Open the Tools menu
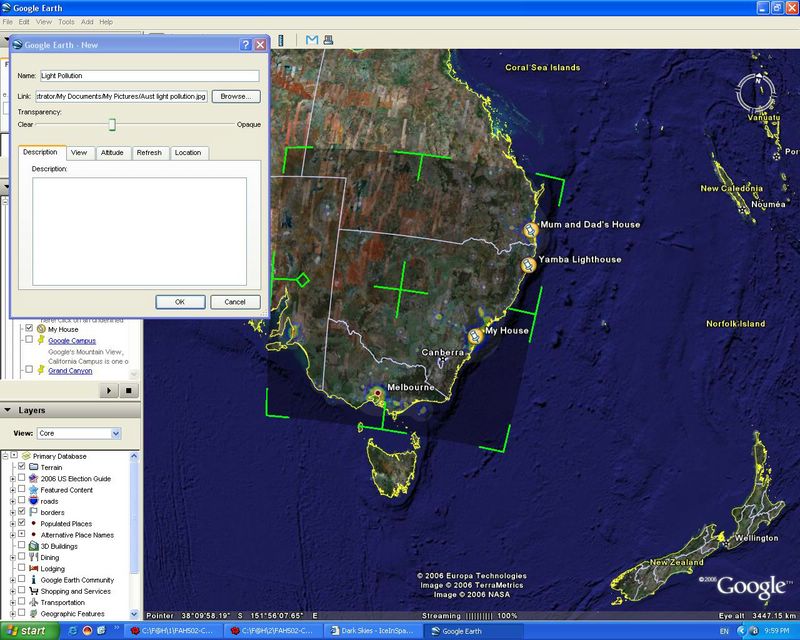Viewport: 800px width, 640px height. click(66, 22)
